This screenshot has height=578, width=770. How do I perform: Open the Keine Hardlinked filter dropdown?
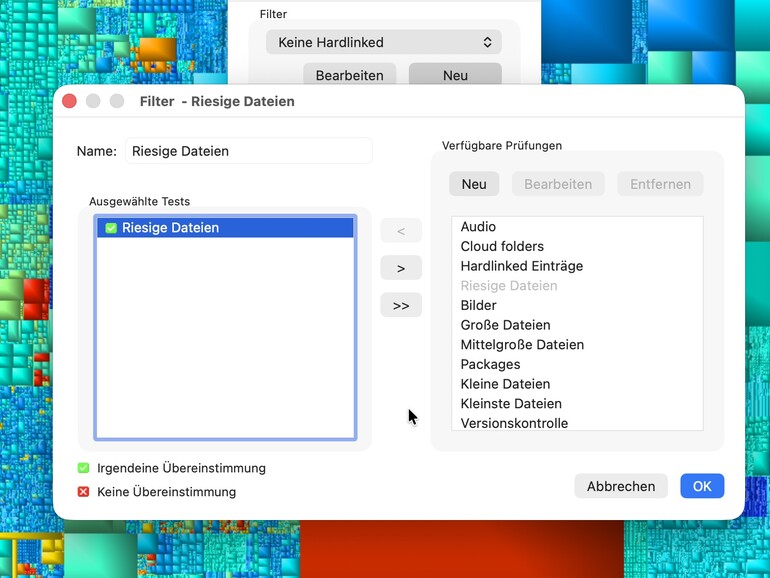(x=384, y=42)
